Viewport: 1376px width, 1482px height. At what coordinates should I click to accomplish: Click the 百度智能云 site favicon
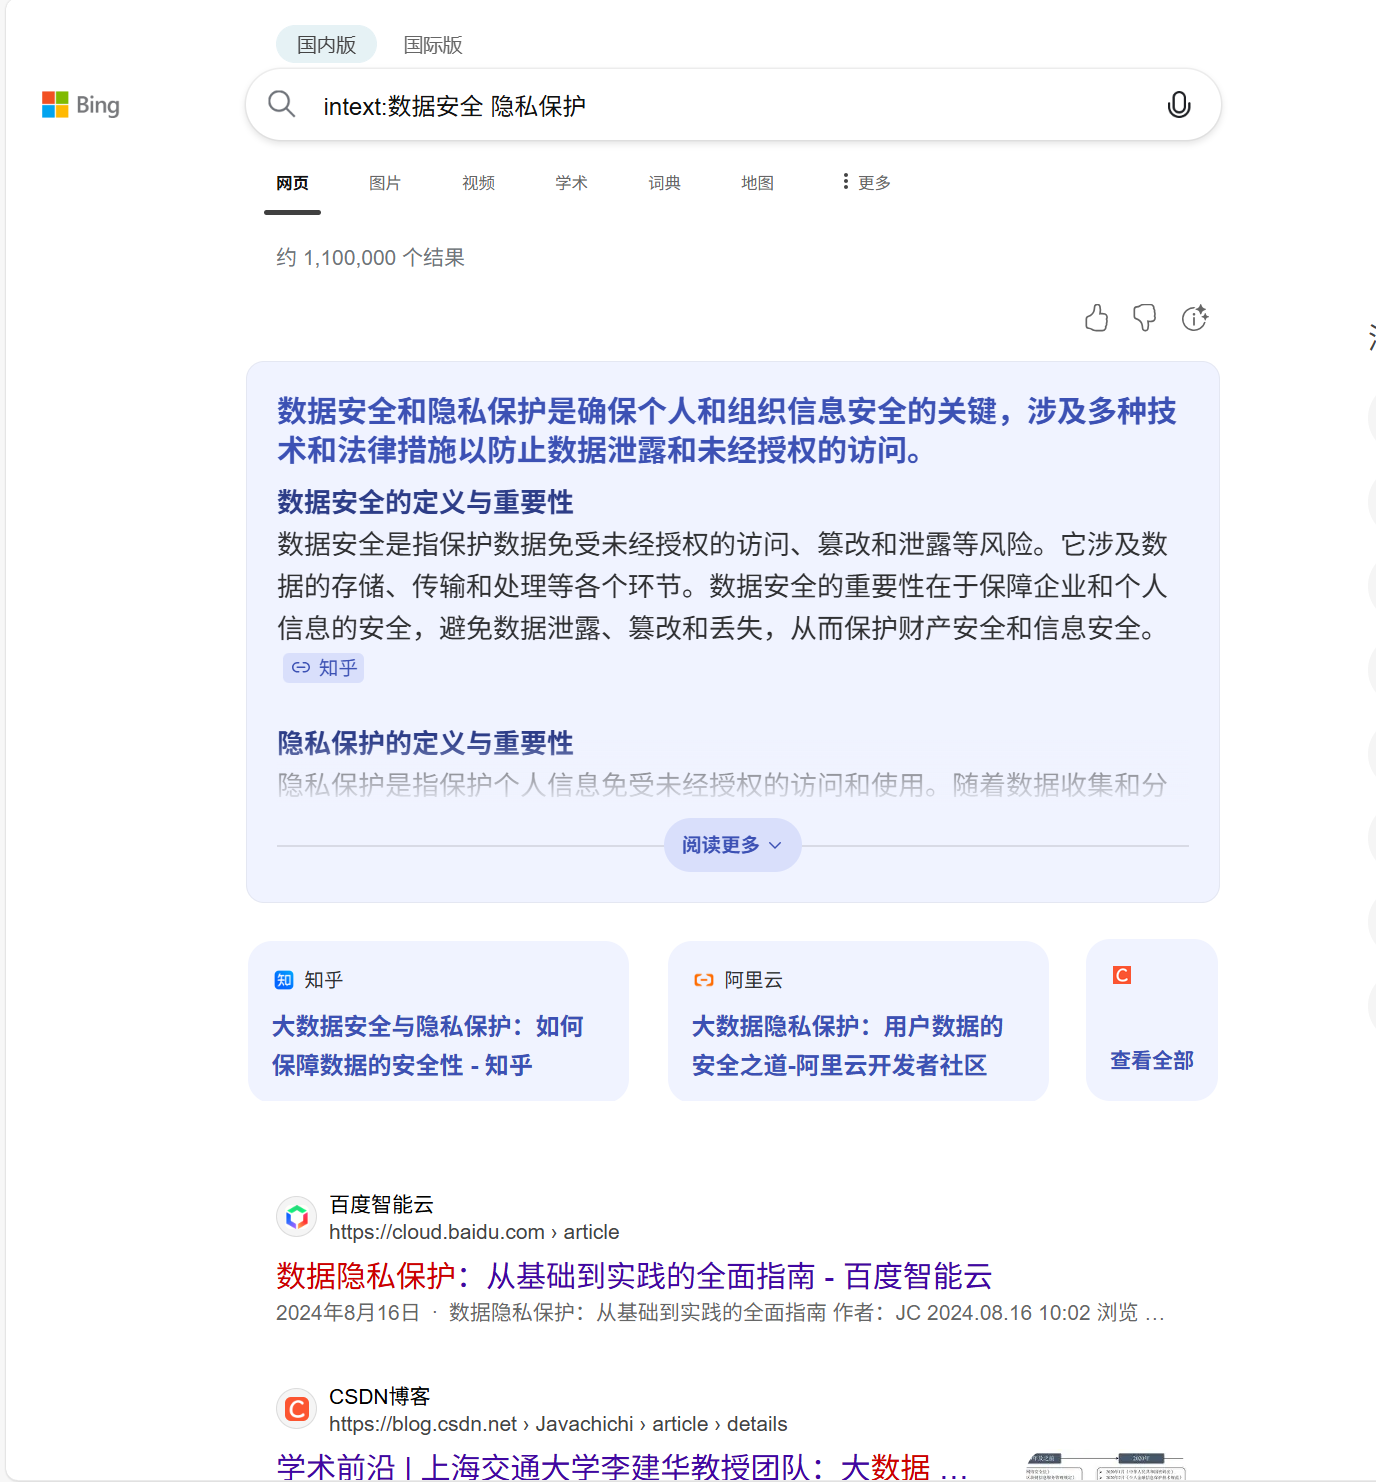click(x=296, y=1216)
